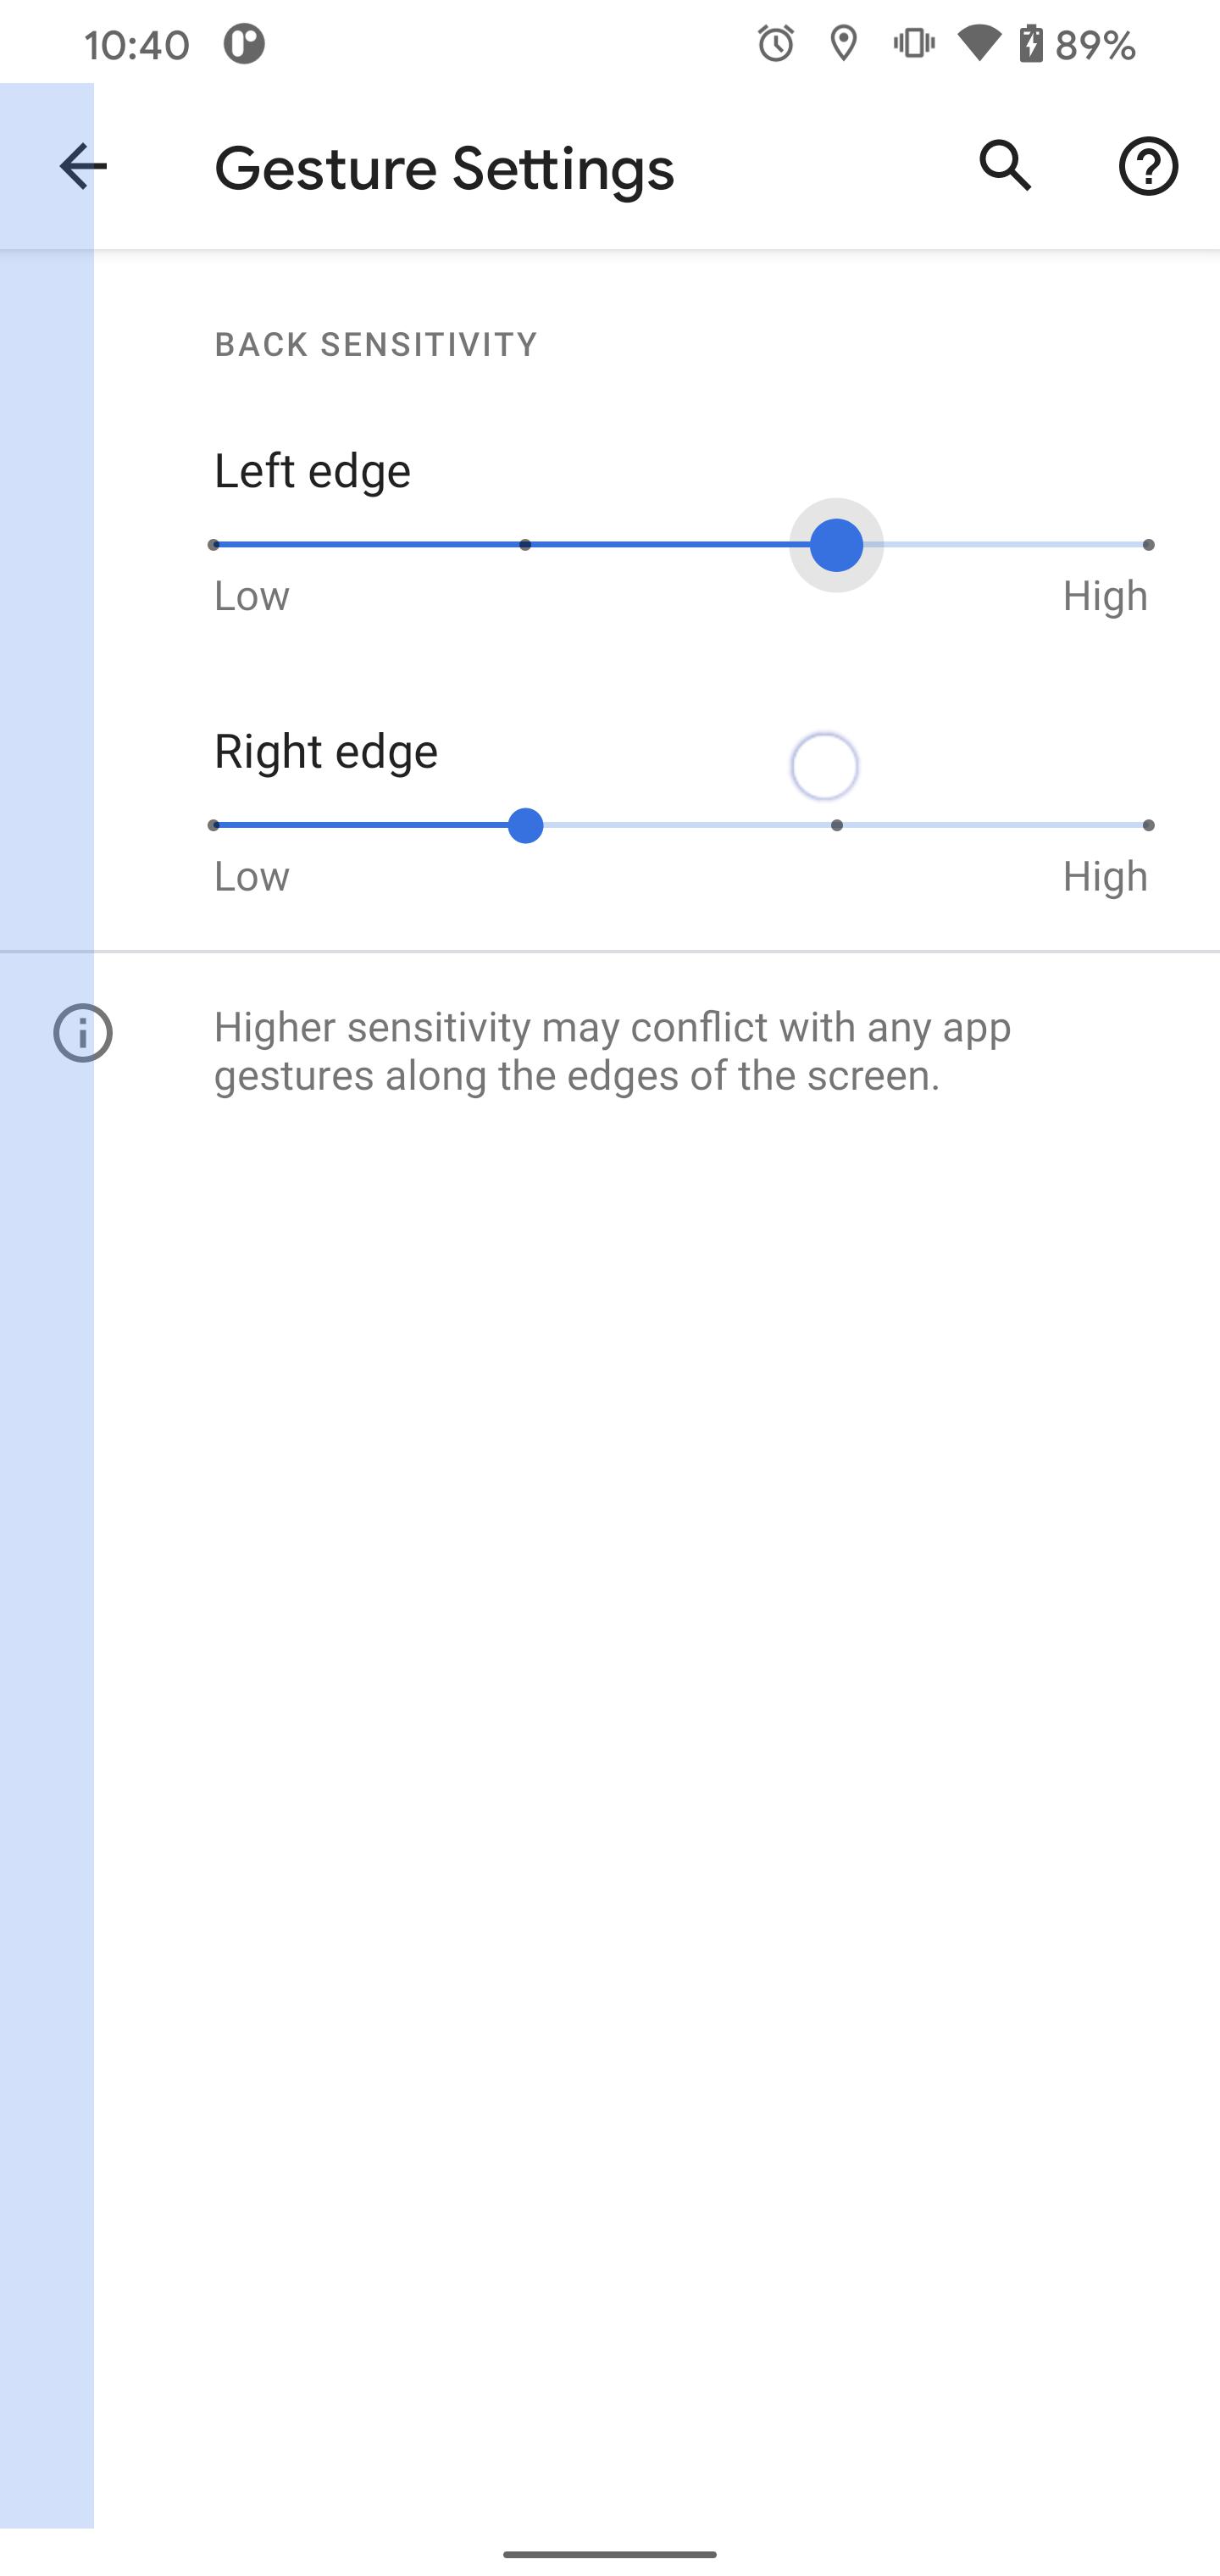The image size is (1220, 2576).
Task: Set Left edge sensitivity to lowest stop
Action: coord(214,545)
